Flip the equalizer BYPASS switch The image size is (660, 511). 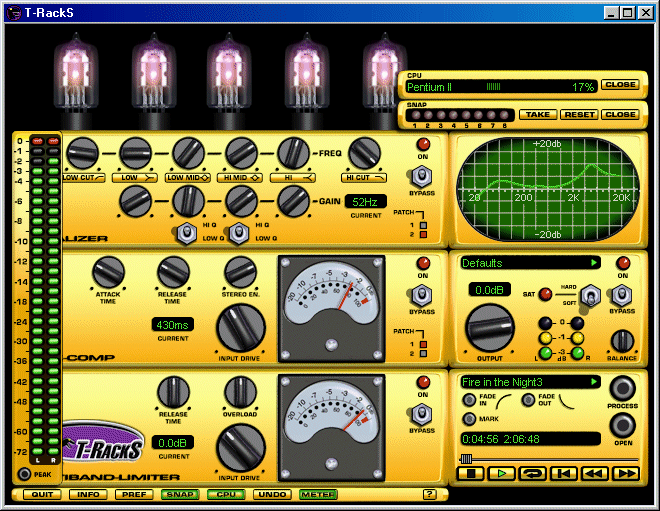coord(422,176)
